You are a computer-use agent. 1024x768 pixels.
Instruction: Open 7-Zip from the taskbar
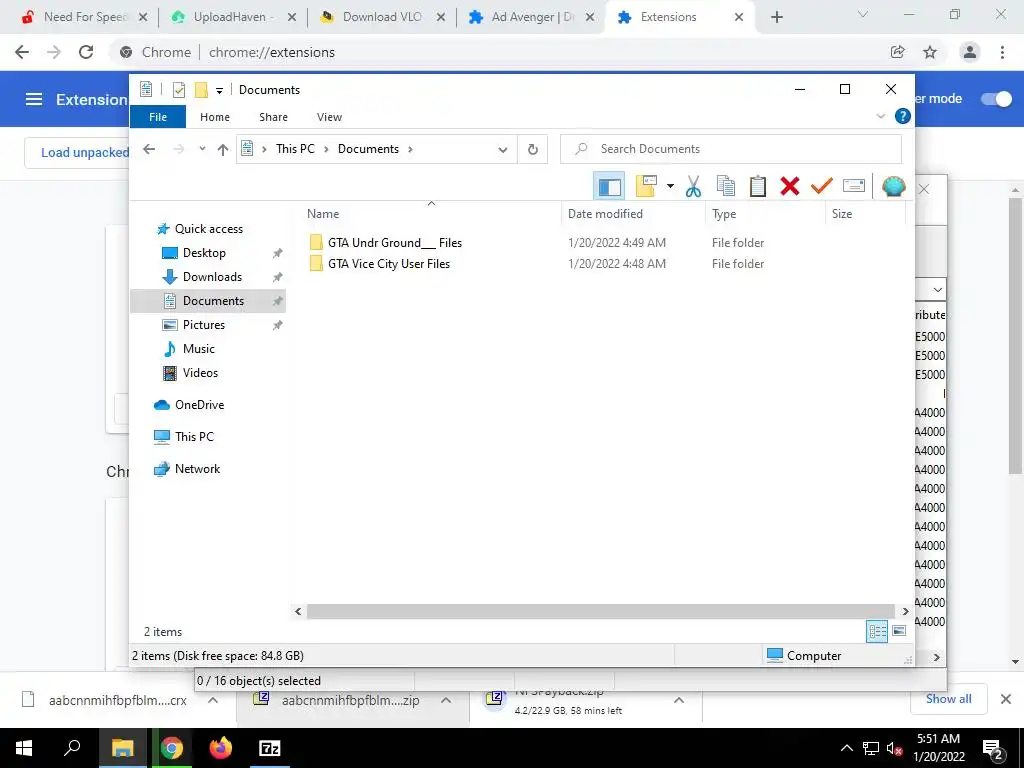(x=270, y=748)
